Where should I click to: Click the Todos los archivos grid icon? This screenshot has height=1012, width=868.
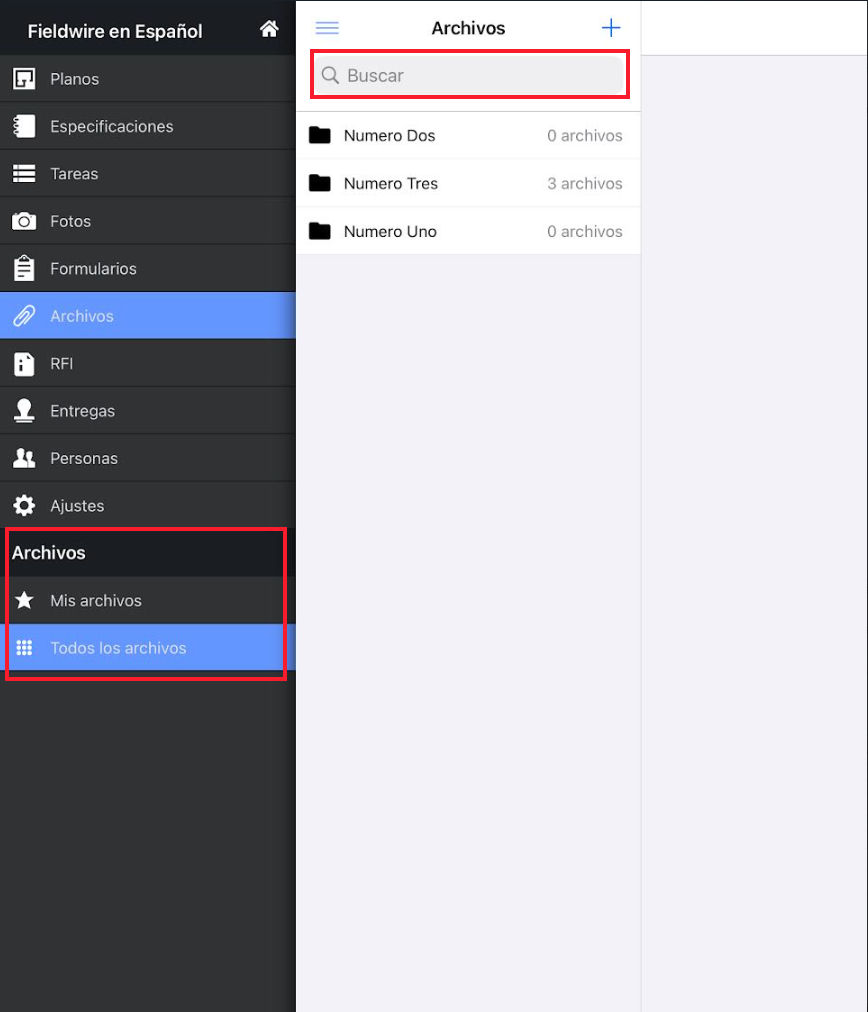[24, 647]
